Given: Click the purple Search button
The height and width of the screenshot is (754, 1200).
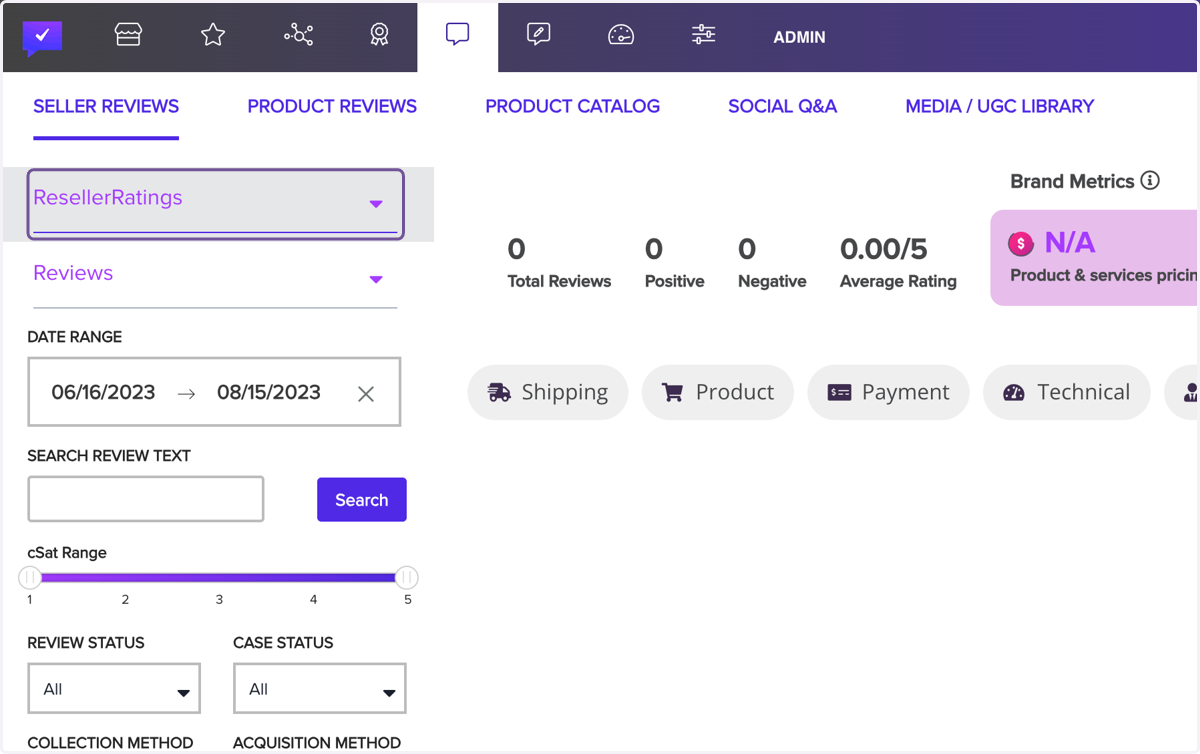Looking at the screenshot, I should point(362,499).
